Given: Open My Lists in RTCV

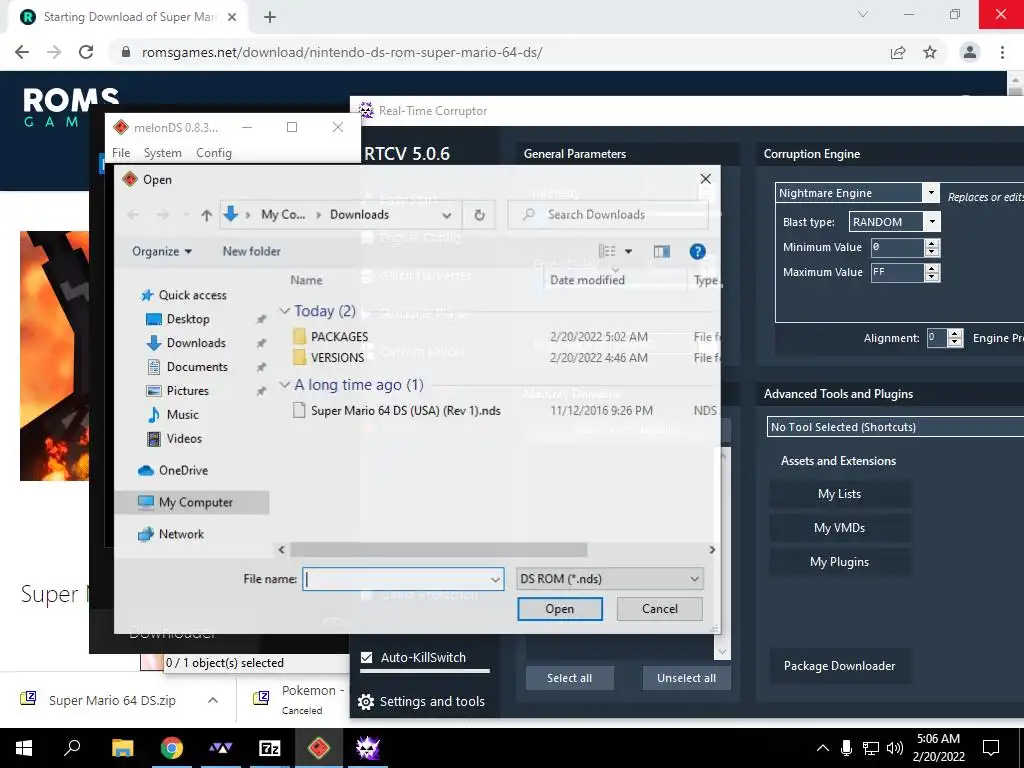Looking at the screenshot, I should click(x=839, y=494).
